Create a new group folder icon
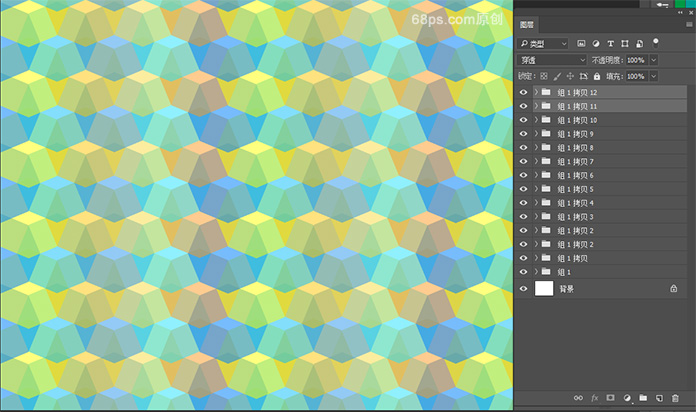Viewport: 696px width, 412px height. point(643,398)
